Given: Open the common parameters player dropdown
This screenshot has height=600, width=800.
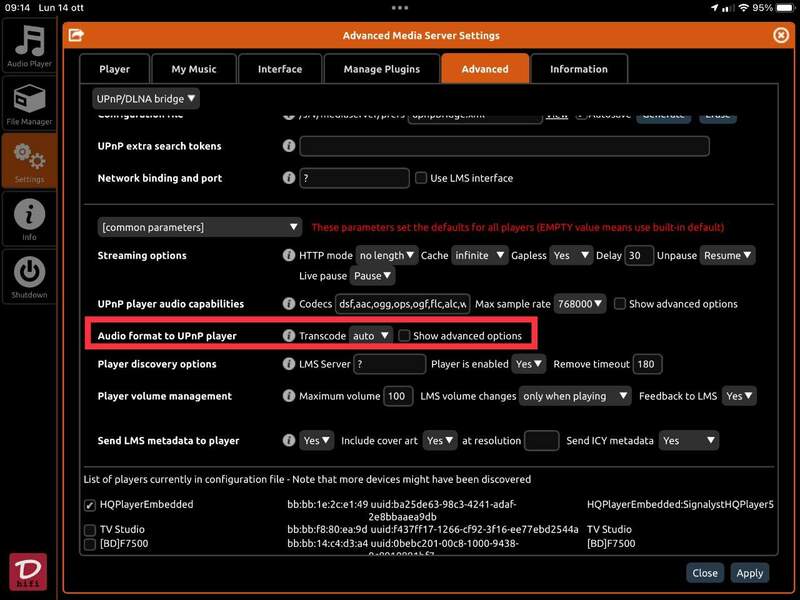Looking at the screenshot, I should coord(199,227).
